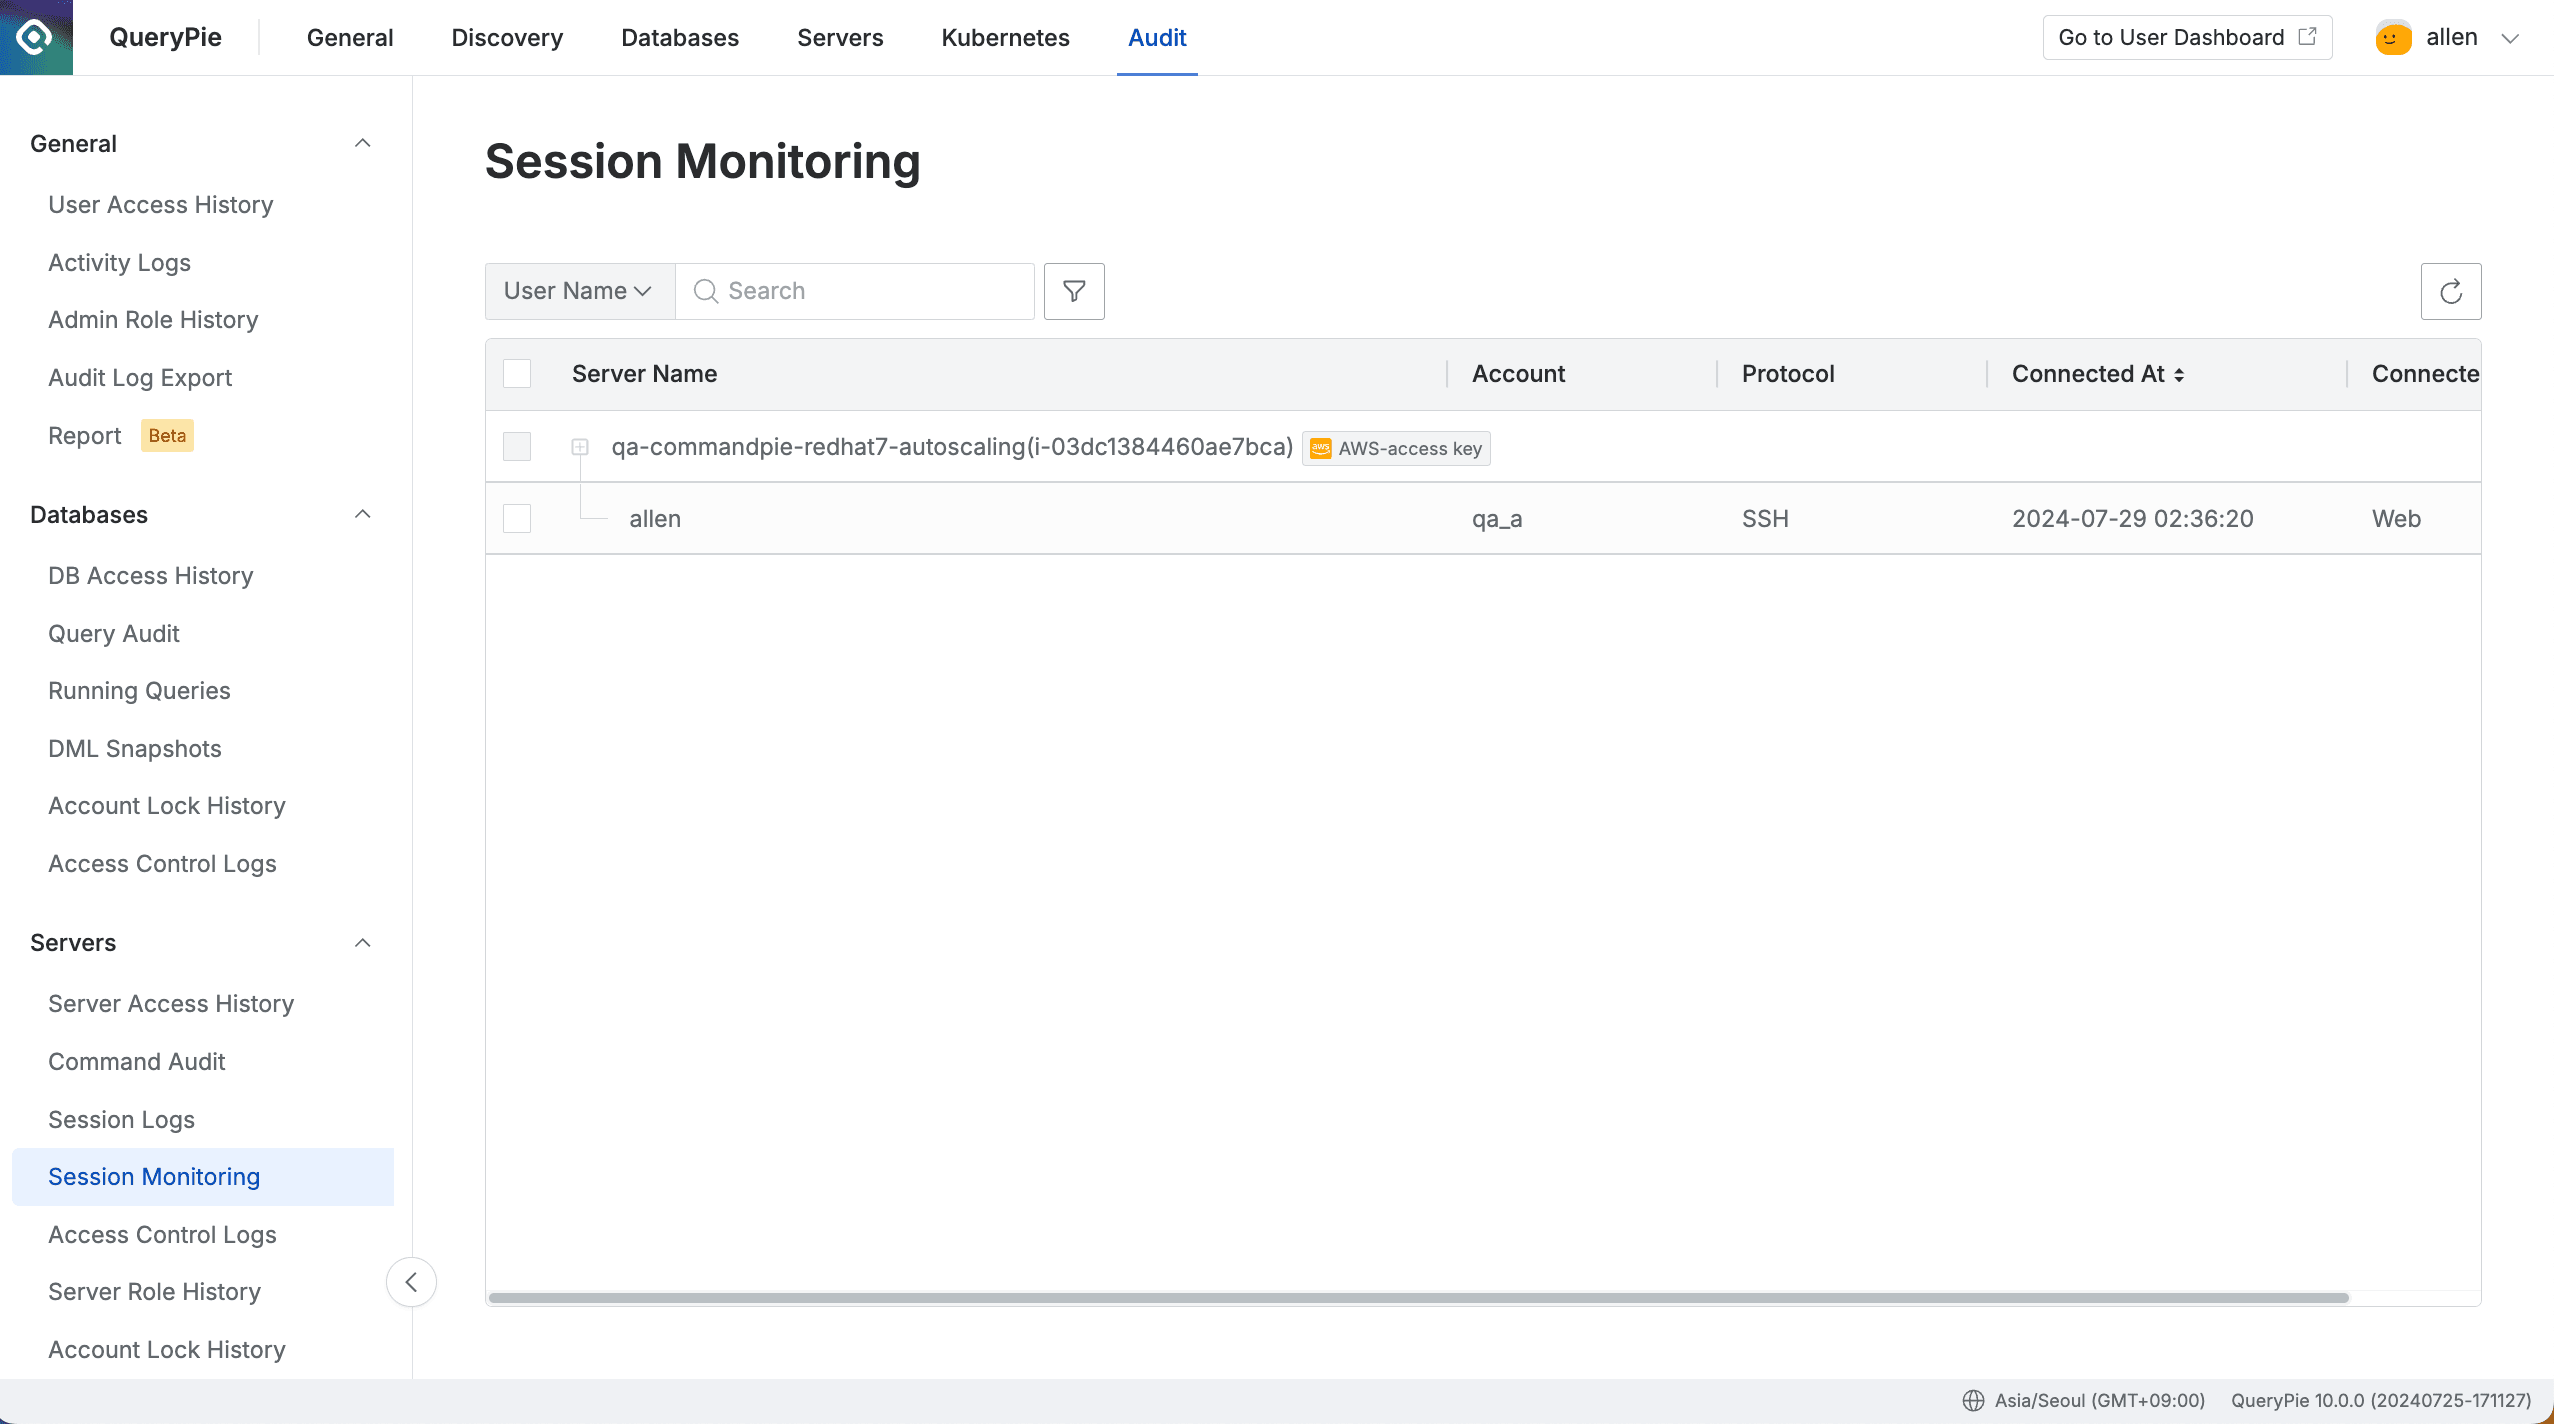Refresh the session monitoring list
This screenshot has height=1424, width=2554.
tap(2451, 291)
